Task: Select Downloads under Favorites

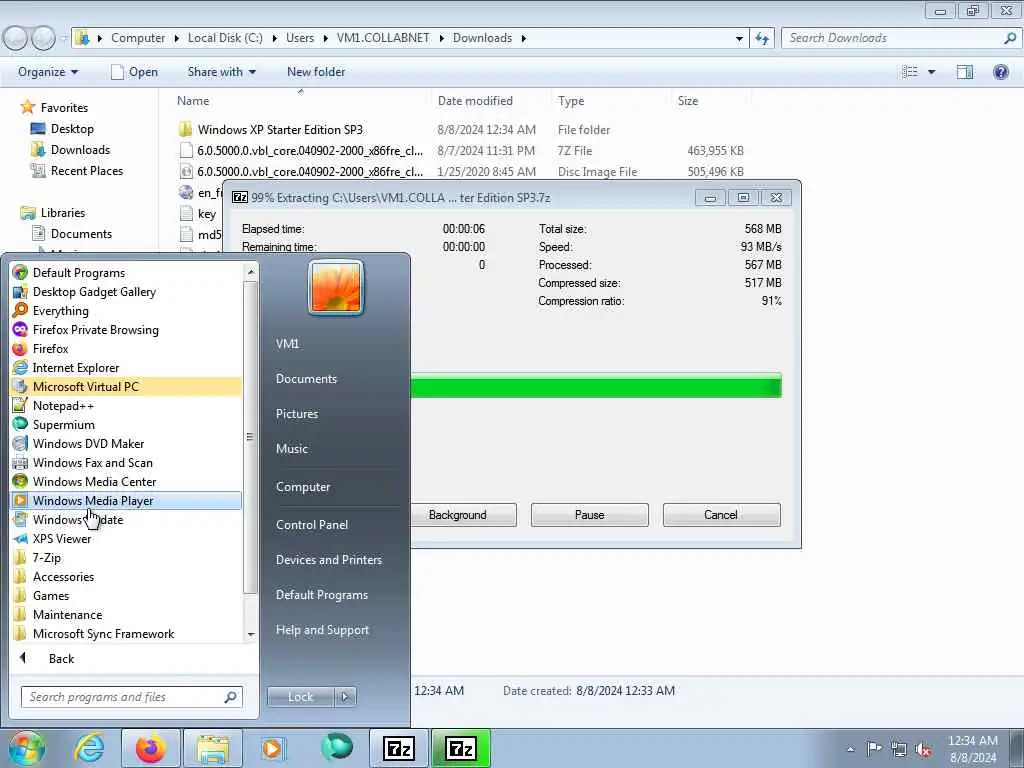Action: point(80,150)
